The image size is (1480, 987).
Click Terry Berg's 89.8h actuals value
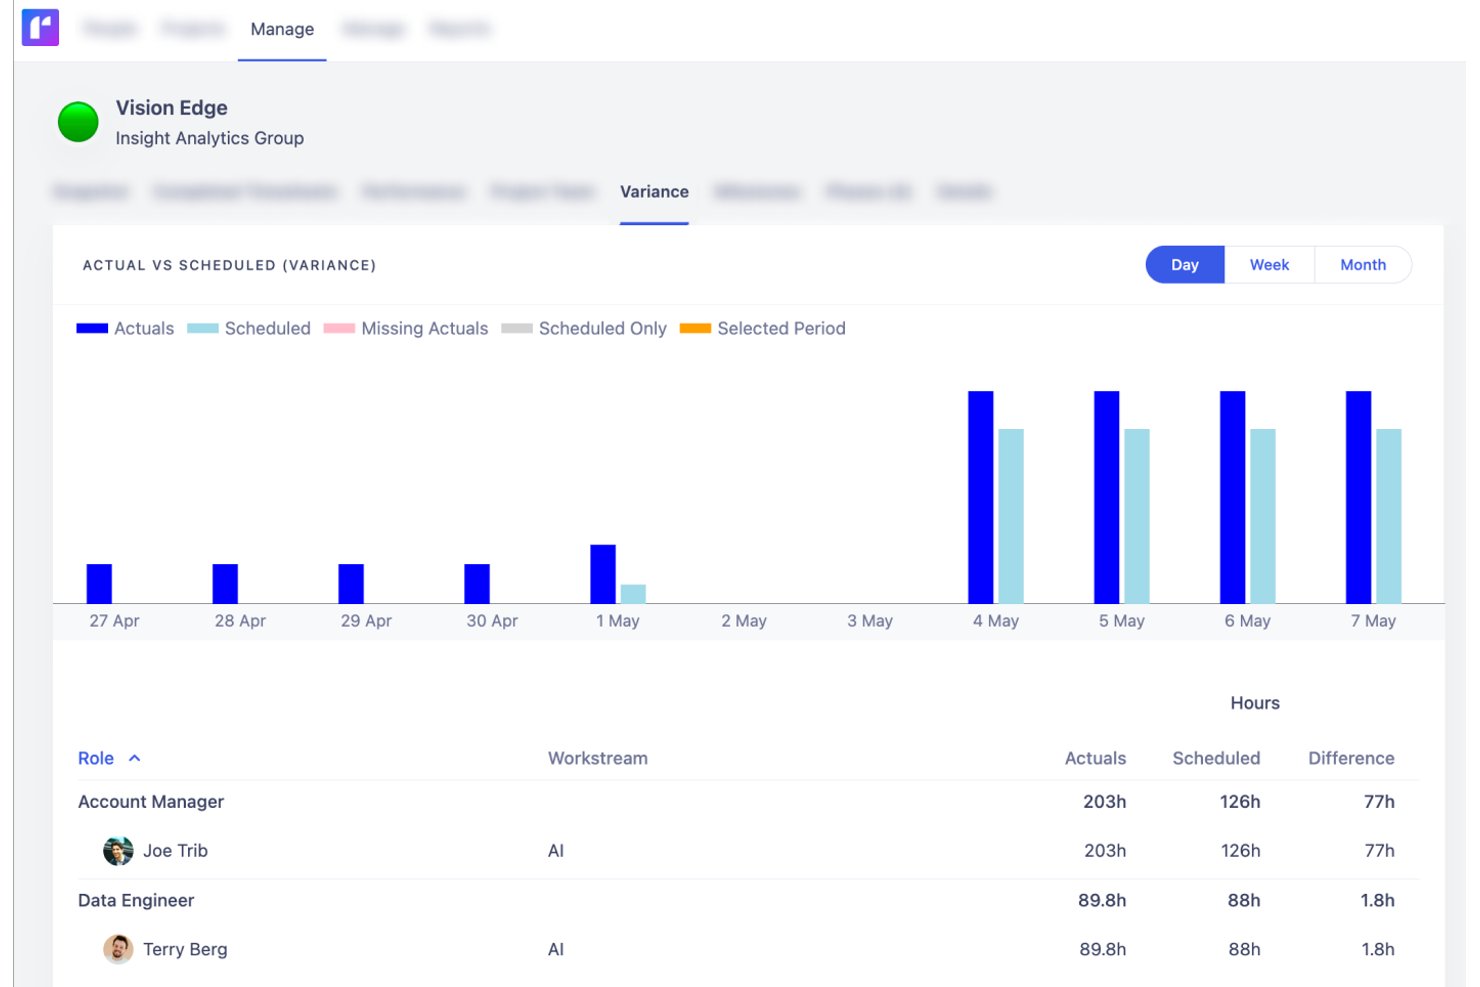click(x=1103, y=949)
